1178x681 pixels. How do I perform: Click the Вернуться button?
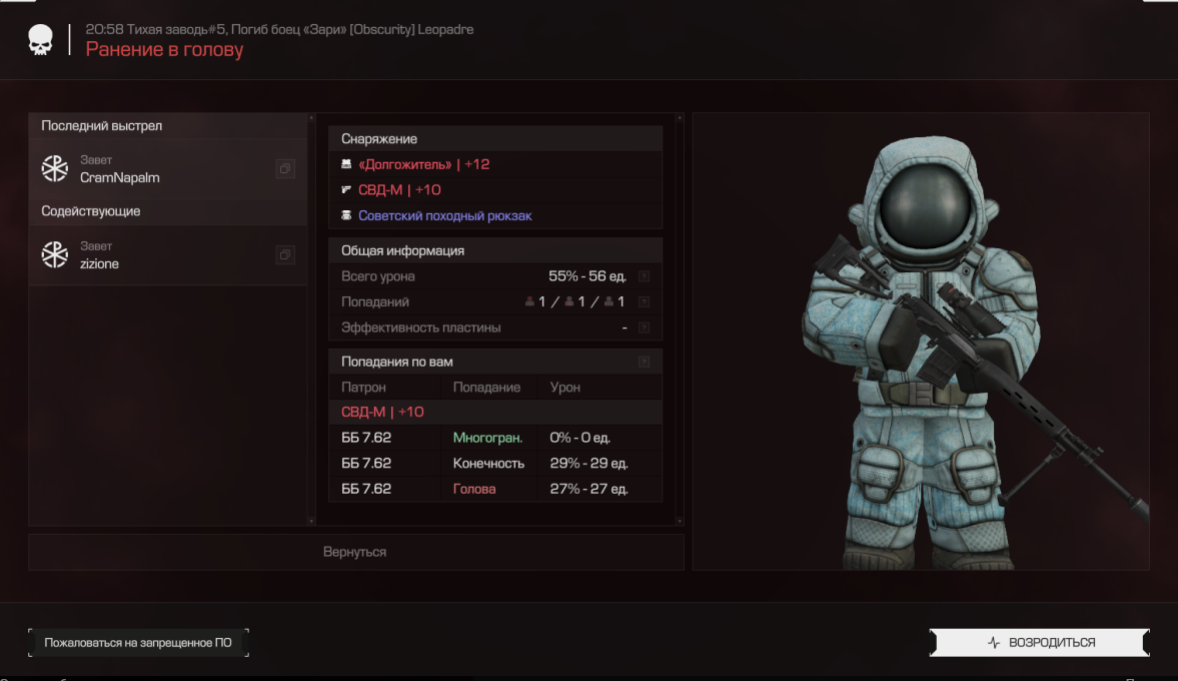click(x=356, y=552)
